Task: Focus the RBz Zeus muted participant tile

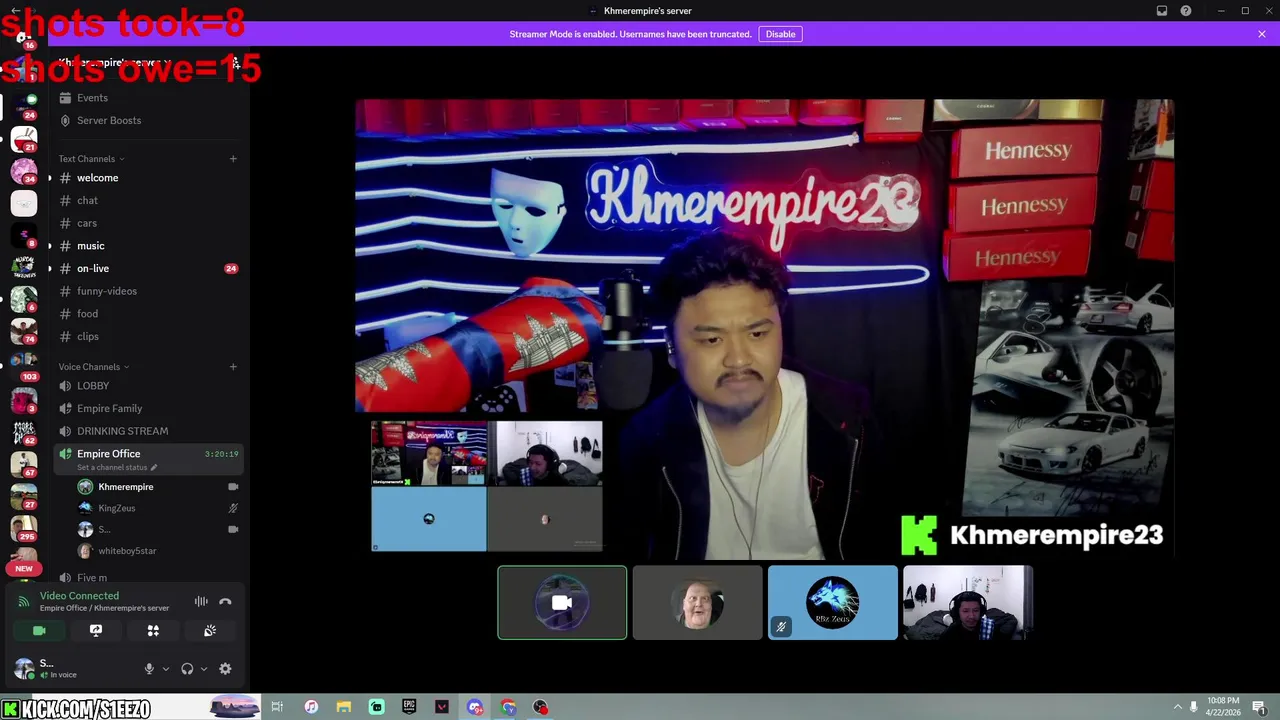Action: point(833,602)
